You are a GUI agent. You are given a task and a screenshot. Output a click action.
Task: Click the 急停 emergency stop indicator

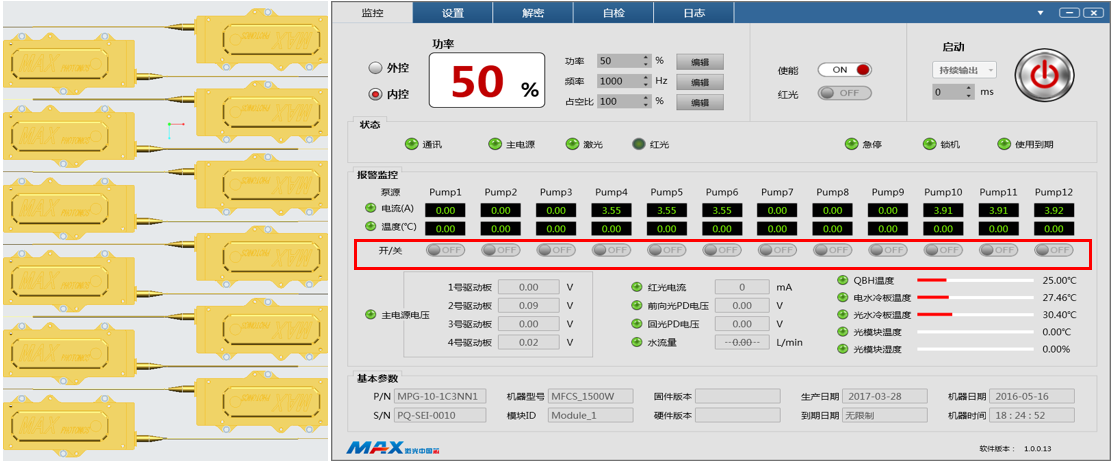pos(853,144)
